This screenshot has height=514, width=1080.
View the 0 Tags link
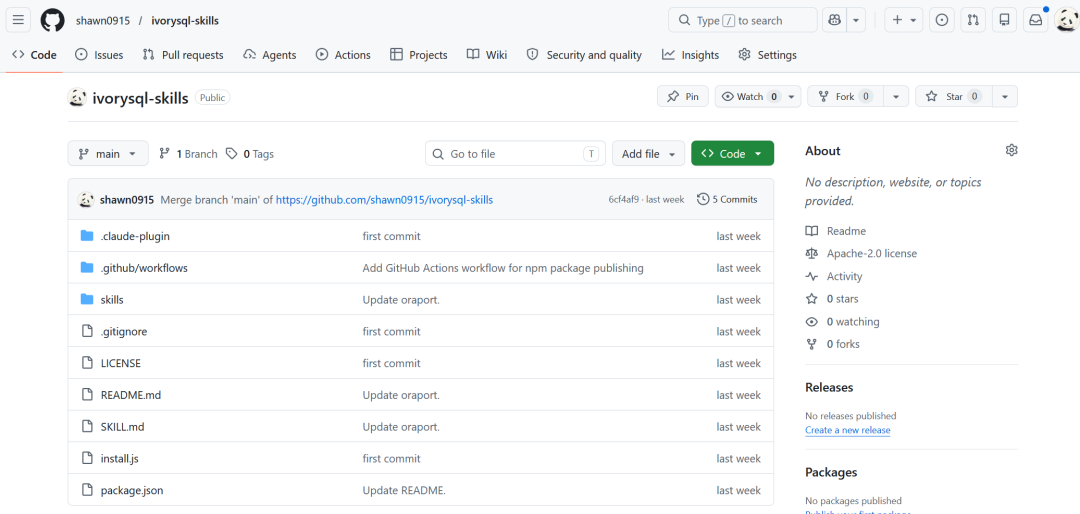click(x=250, y=154)
